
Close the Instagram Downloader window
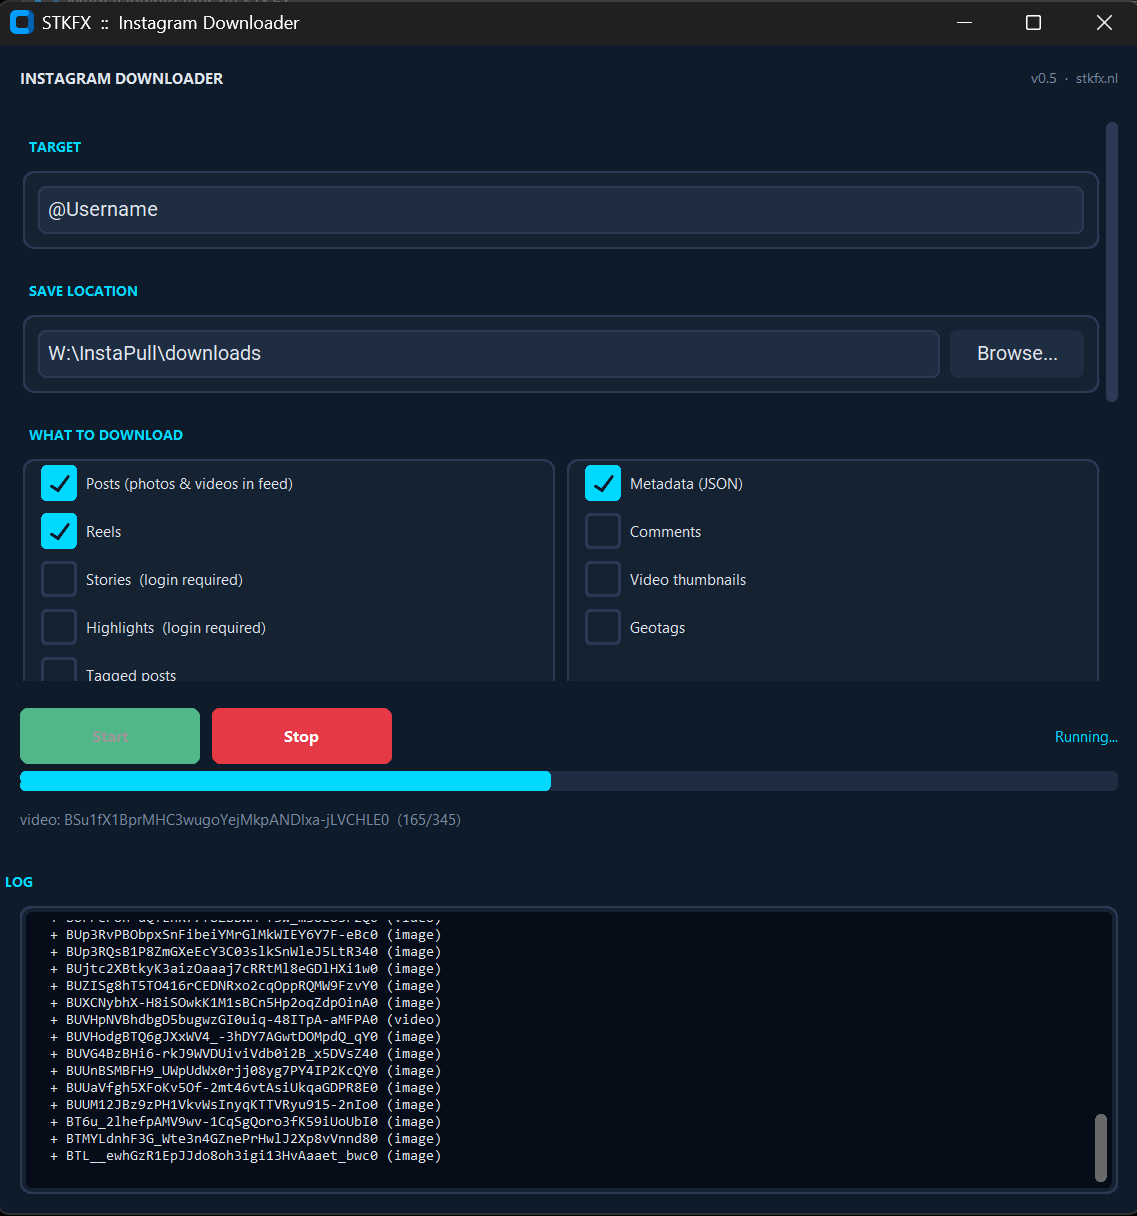click(x=1104, y=23)
